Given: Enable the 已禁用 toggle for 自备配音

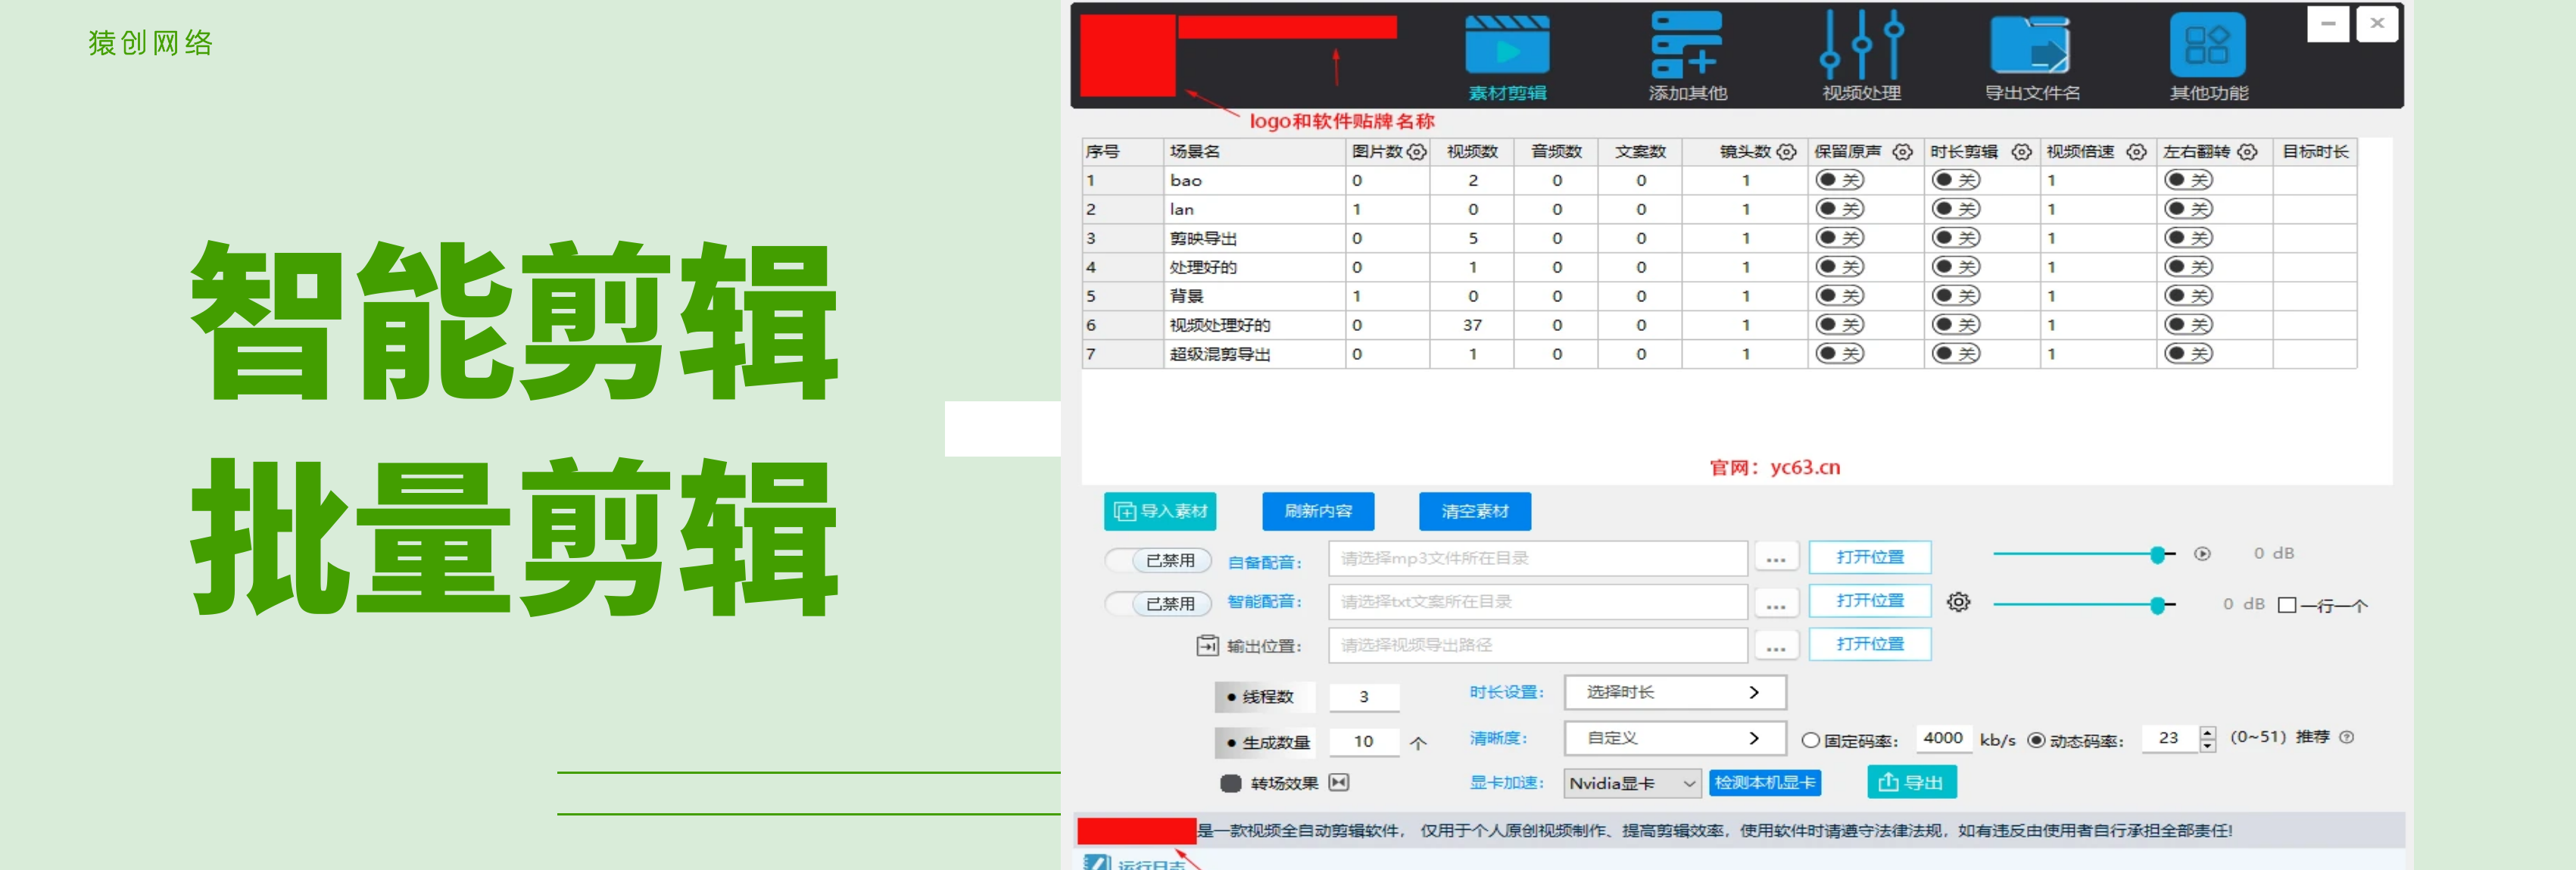Looking at the screenshot, I should click(x=1158, y=560).
